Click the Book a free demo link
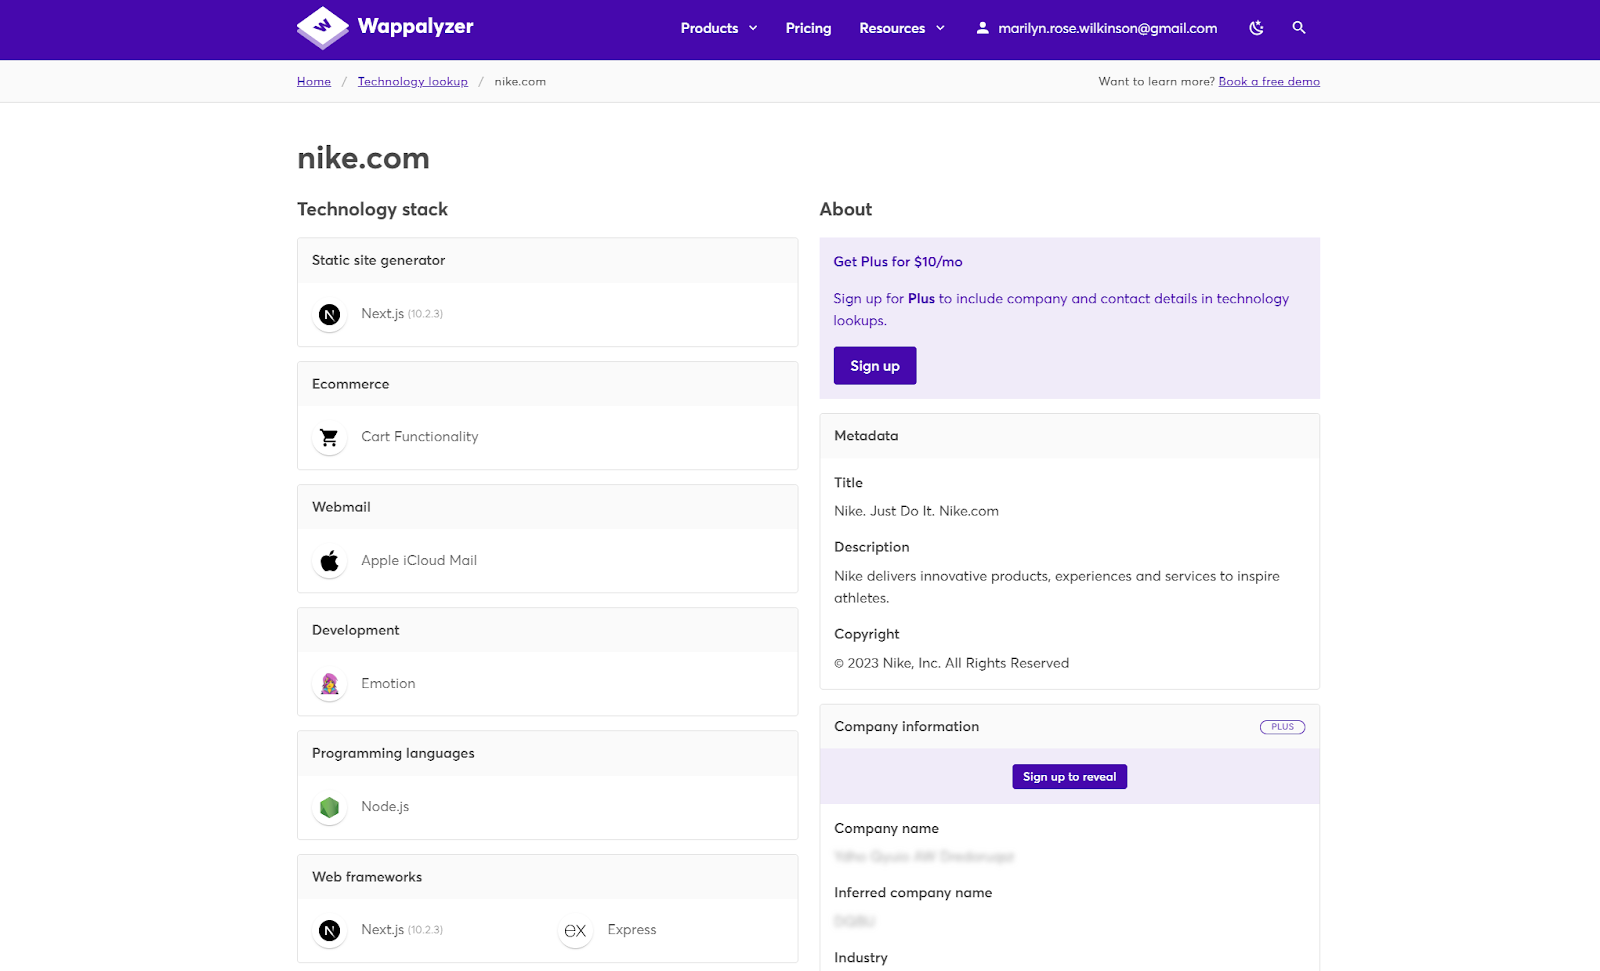This screenshot has height=971, width=1600. click(1268, 81)
